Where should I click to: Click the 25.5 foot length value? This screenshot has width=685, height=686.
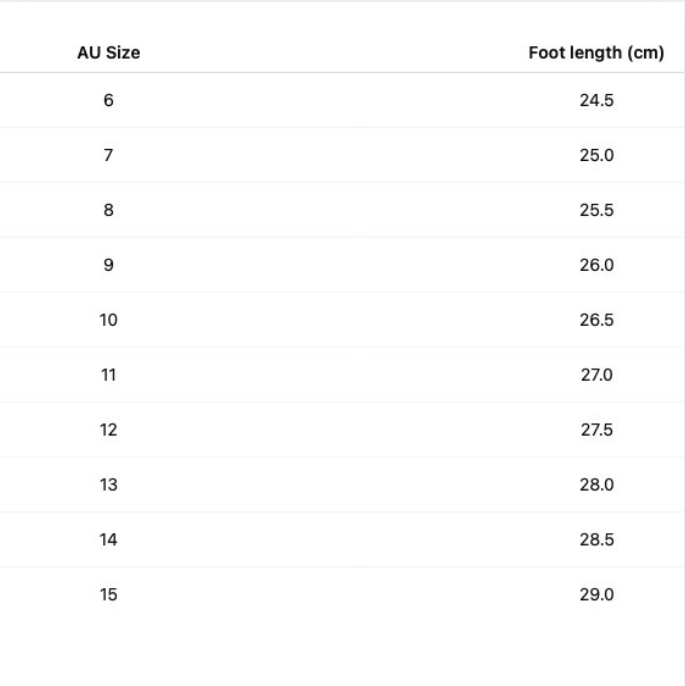(x=596, y=210)
